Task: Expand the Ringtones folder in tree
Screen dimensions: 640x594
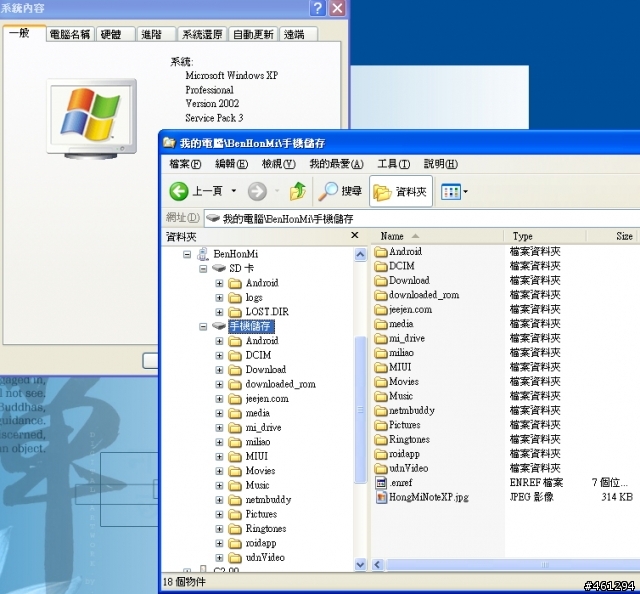Action: point(219,529)
